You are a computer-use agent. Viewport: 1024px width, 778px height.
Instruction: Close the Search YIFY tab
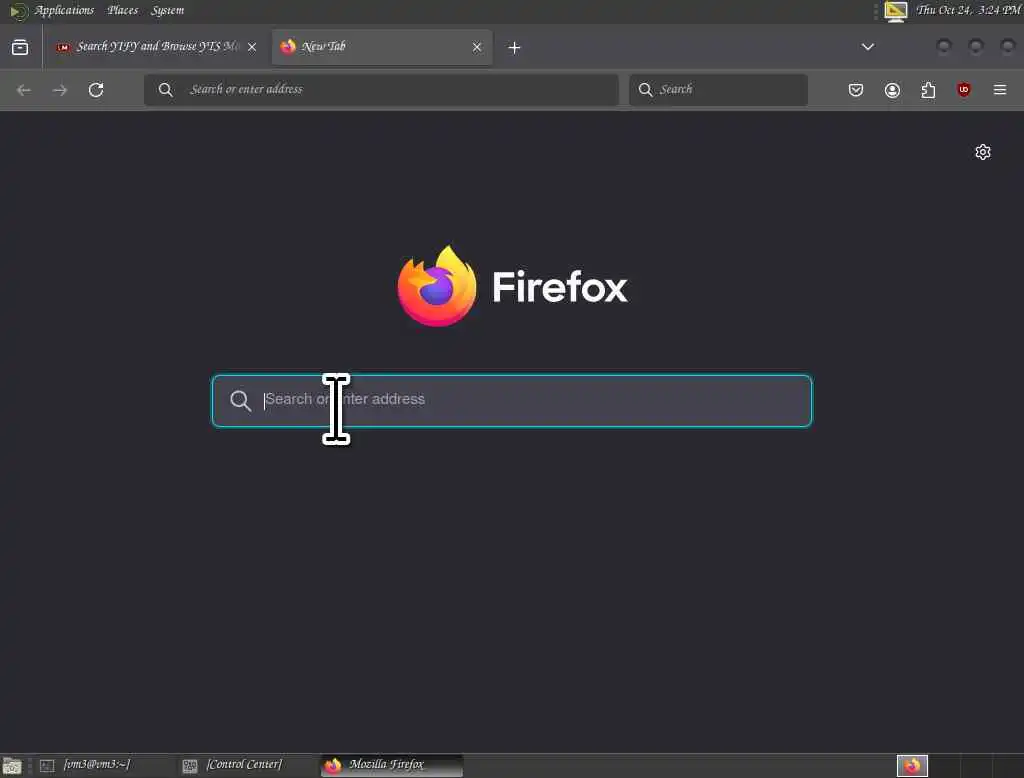click(252, 47)
